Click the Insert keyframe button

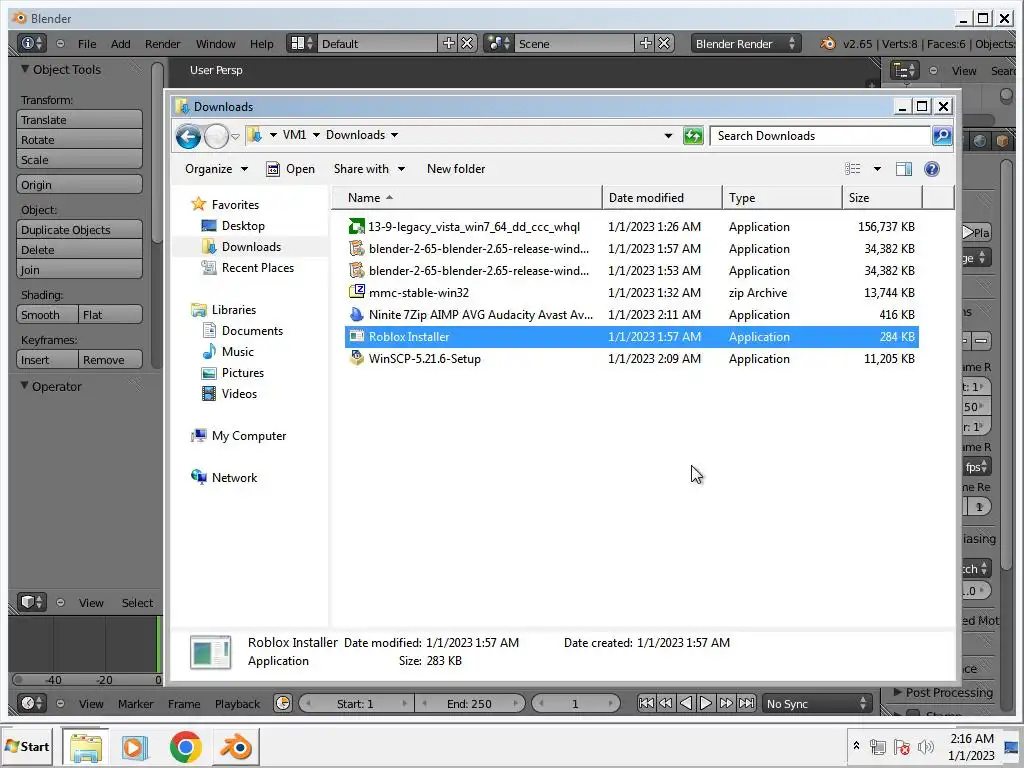tap(47, 360)
